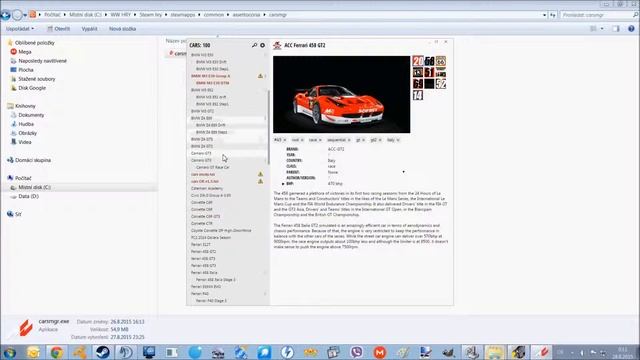Open the settings gear in cars list header
Image resolution: width=640 pixels, height=360 pixels.
click(262, 45)
